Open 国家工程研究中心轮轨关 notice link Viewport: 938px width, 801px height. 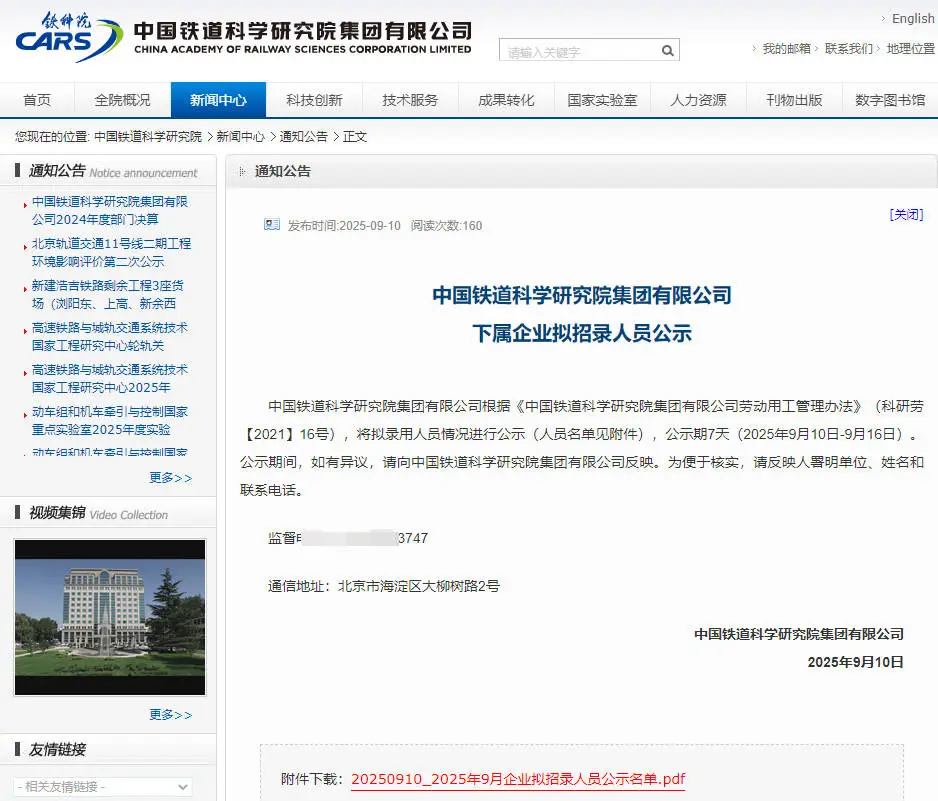pos(110,336)
